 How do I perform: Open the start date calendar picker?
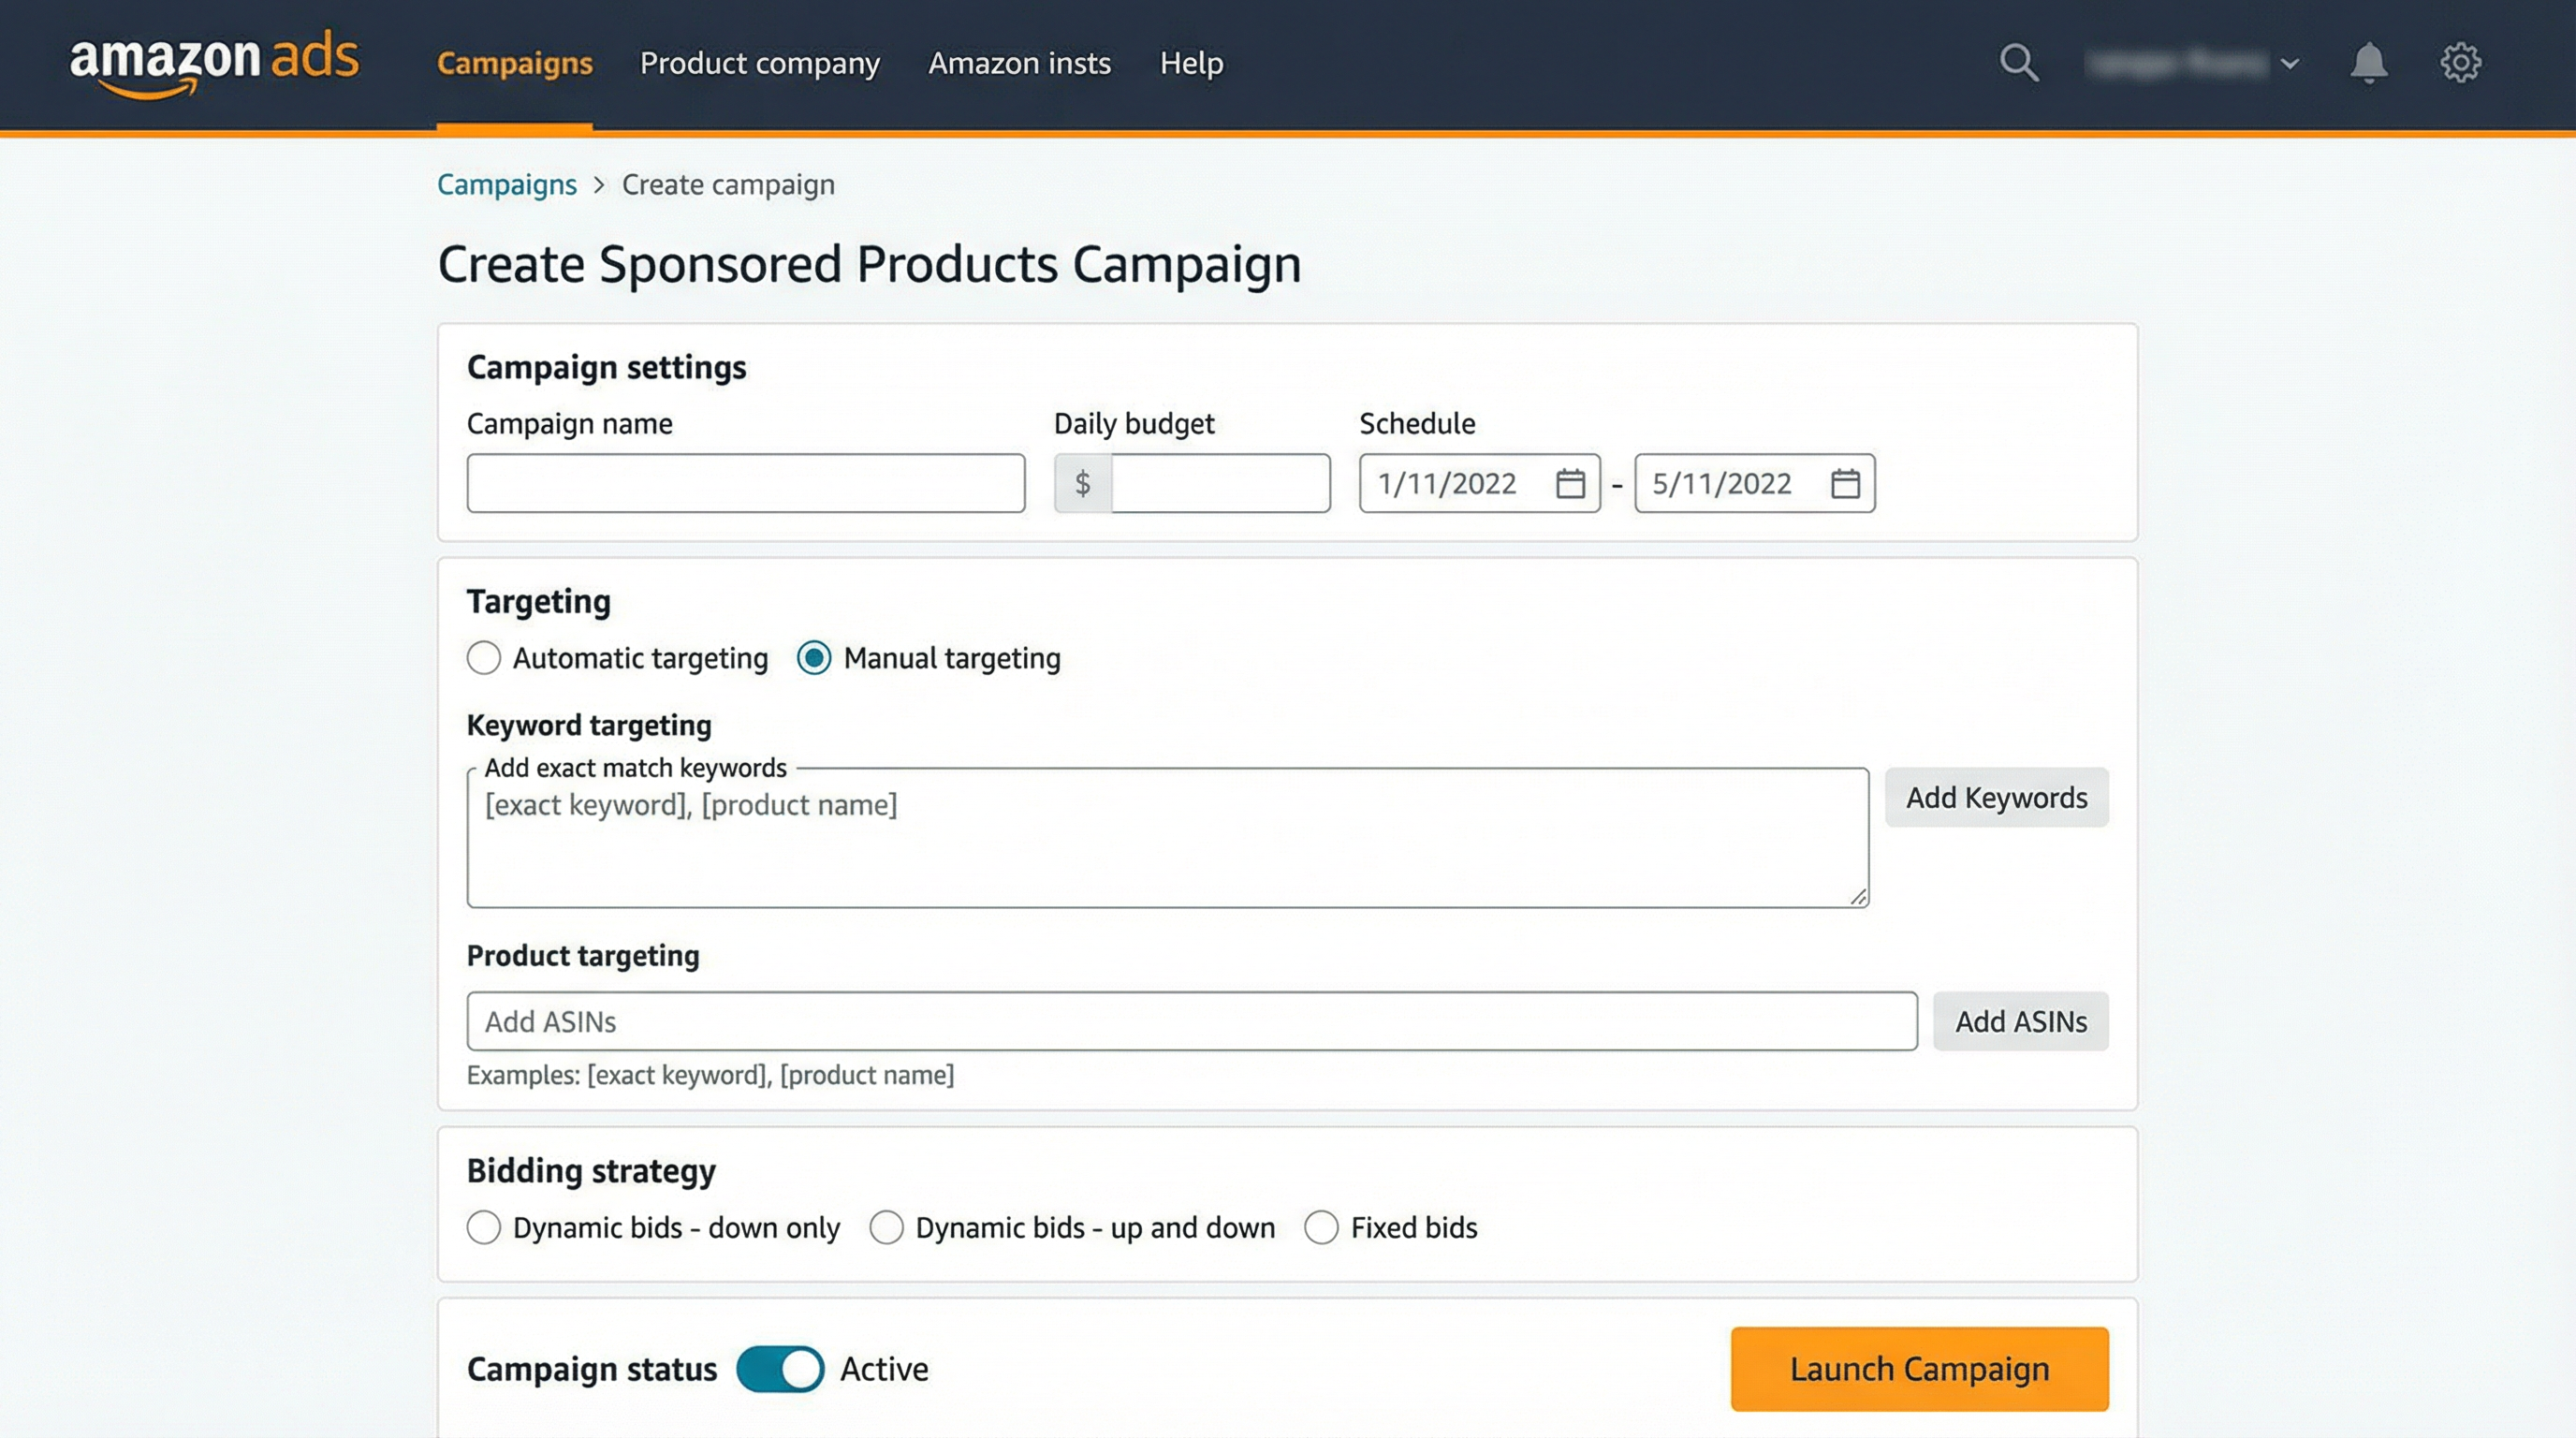point(1571,483)
